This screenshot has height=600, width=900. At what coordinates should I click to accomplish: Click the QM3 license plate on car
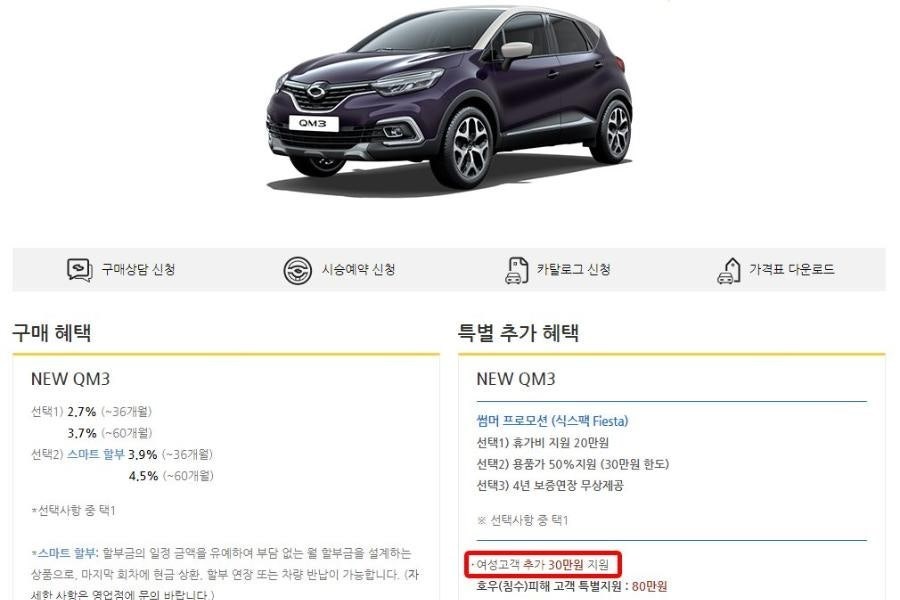(313, 123)
